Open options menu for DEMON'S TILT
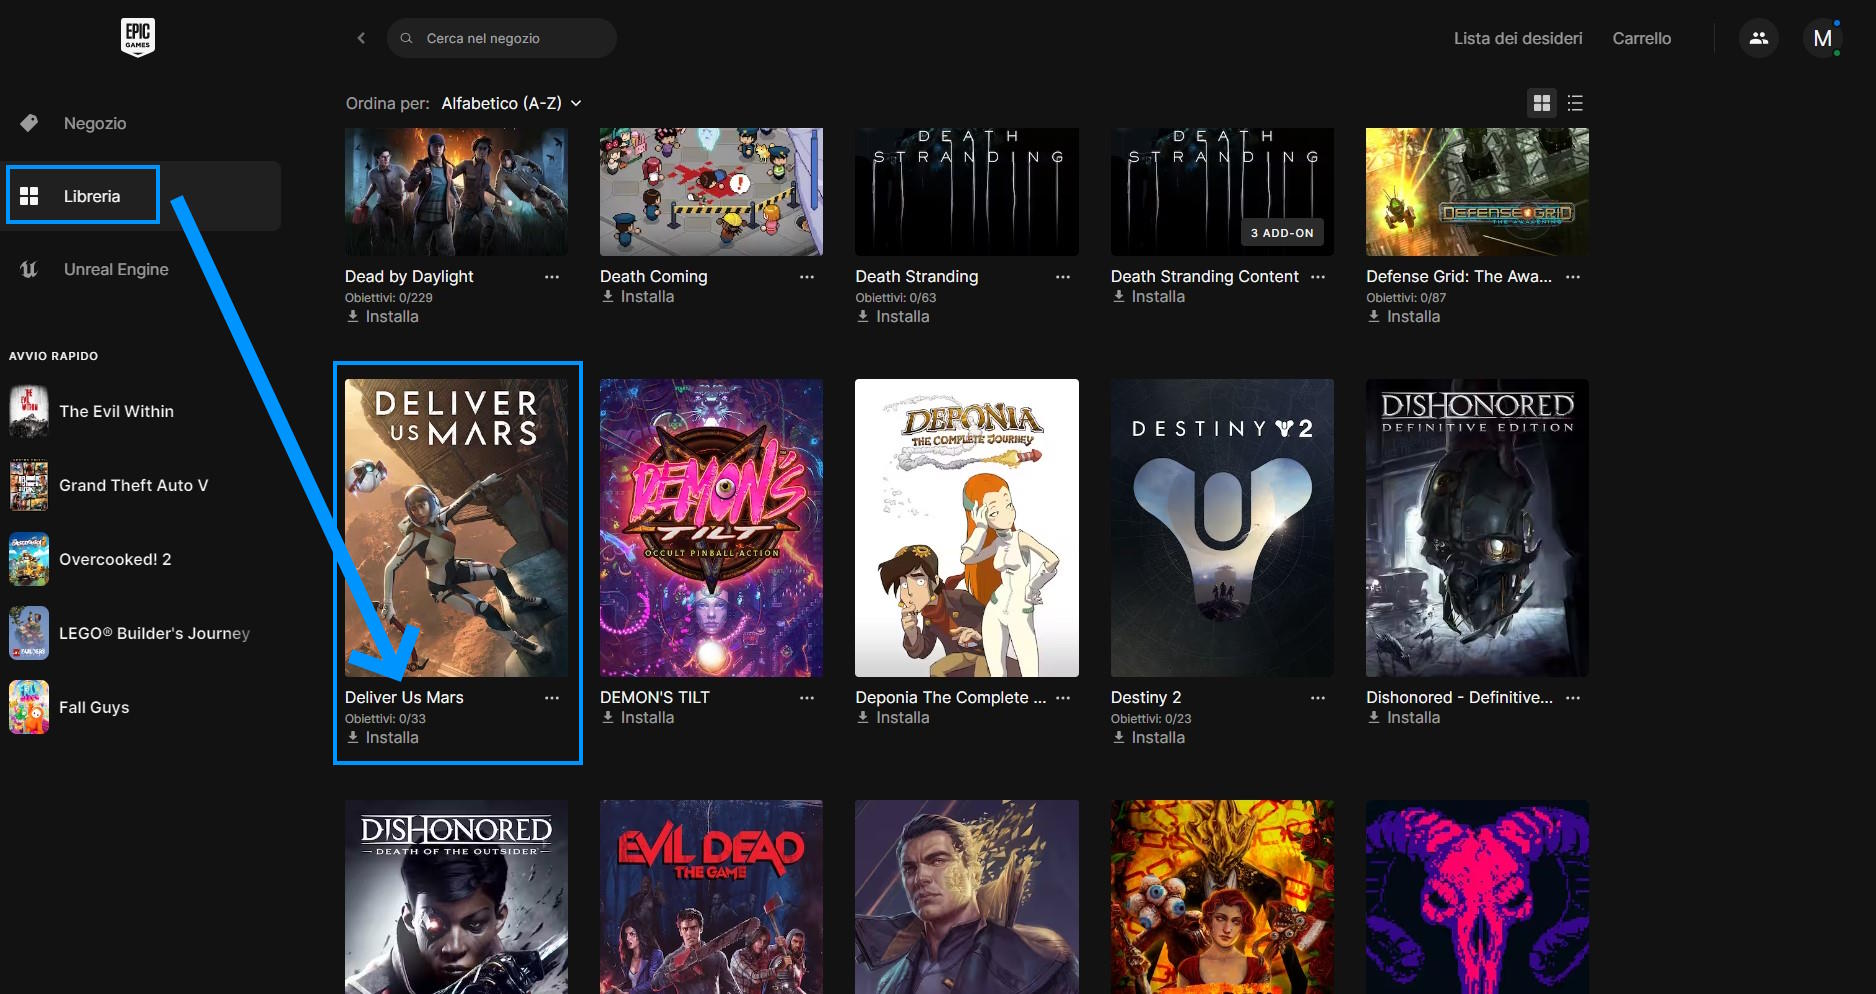The image size is (1876, 994). pos(807,698)
